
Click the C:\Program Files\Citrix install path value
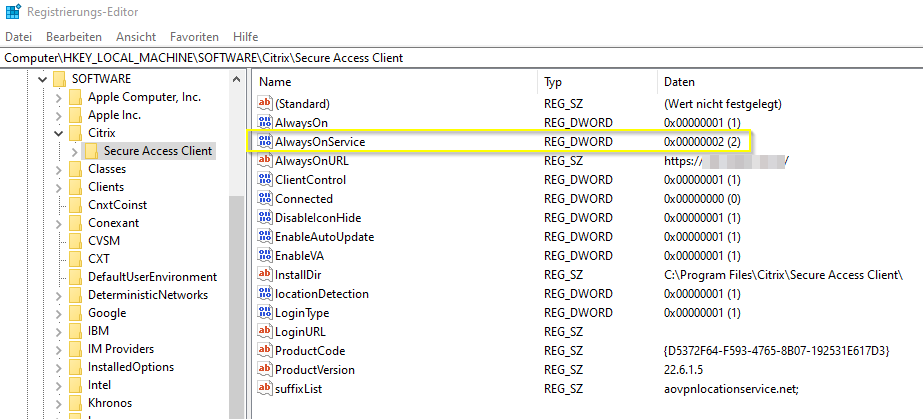click(783, 275)
